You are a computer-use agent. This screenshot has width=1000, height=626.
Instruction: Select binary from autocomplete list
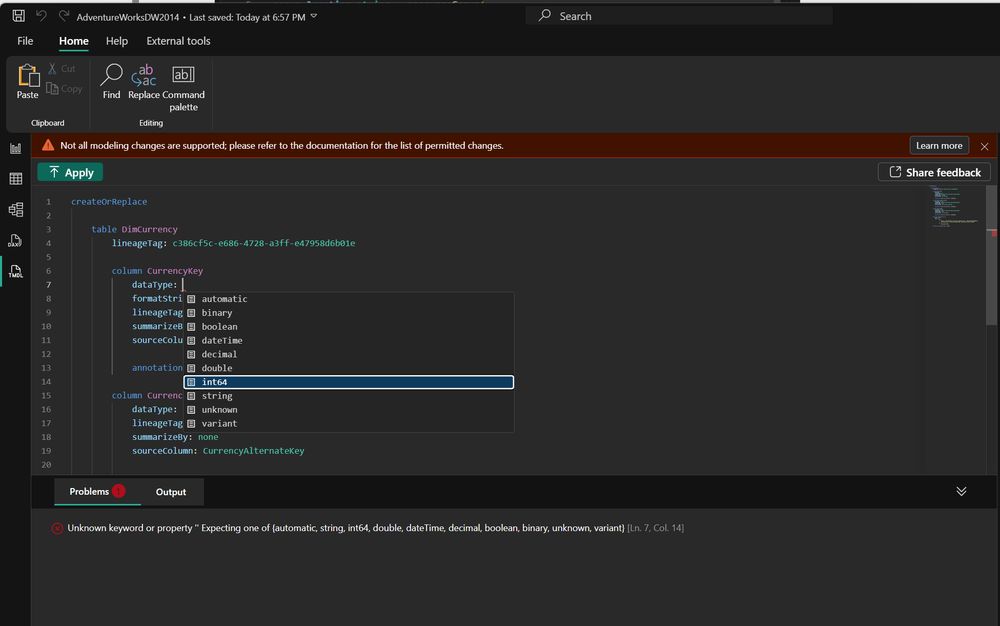point(348,313)
